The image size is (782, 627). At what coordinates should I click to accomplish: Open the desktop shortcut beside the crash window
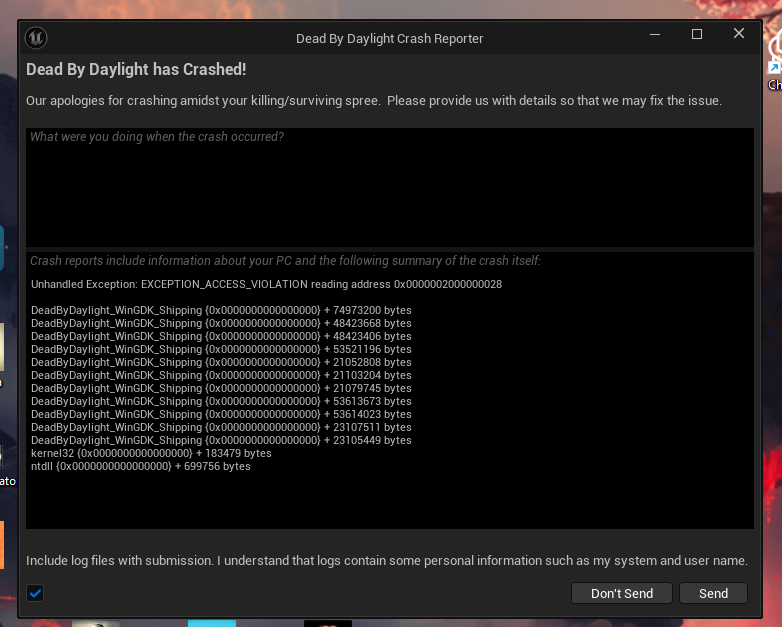click(x=775, y=60)
